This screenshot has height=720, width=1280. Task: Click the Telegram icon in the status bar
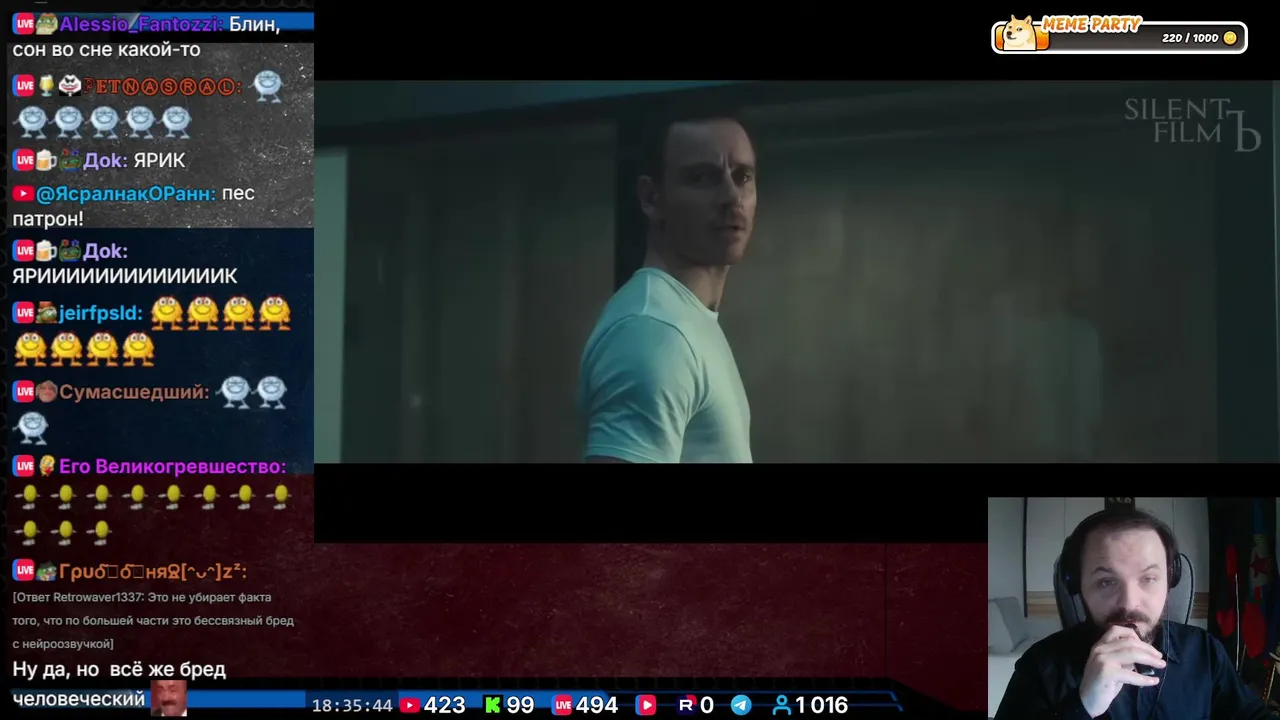click(740, 705)
